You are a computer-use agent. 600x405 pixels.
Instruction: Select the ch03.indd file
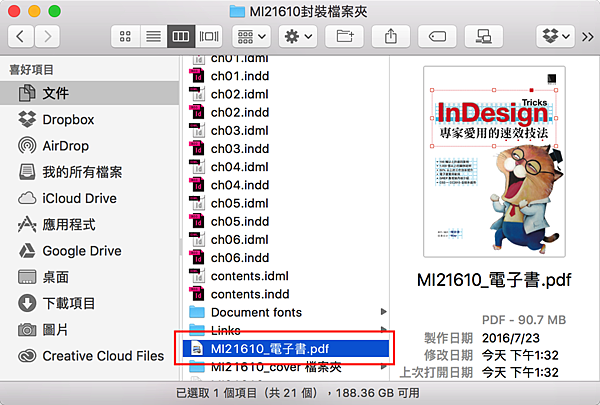[x=285, y=149]
